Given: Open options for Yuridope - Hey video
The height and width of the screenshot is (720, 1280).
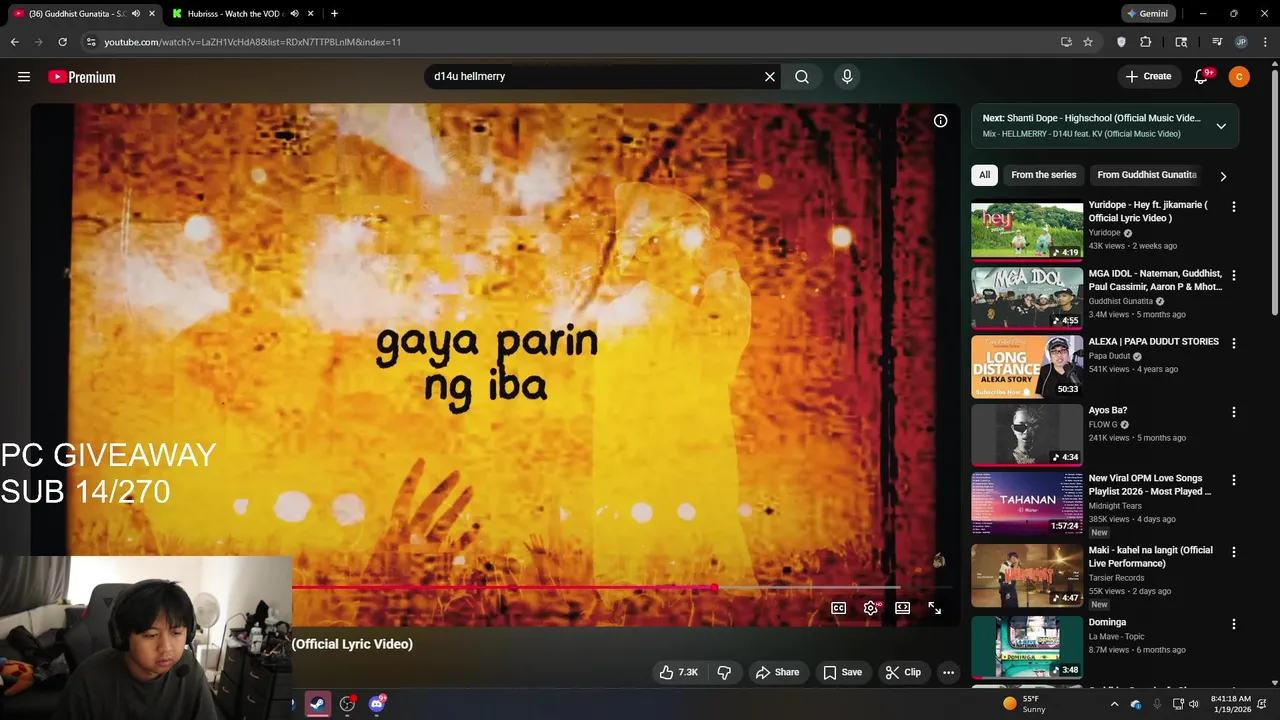Looking at the screenshot, I should point(1233,207).
